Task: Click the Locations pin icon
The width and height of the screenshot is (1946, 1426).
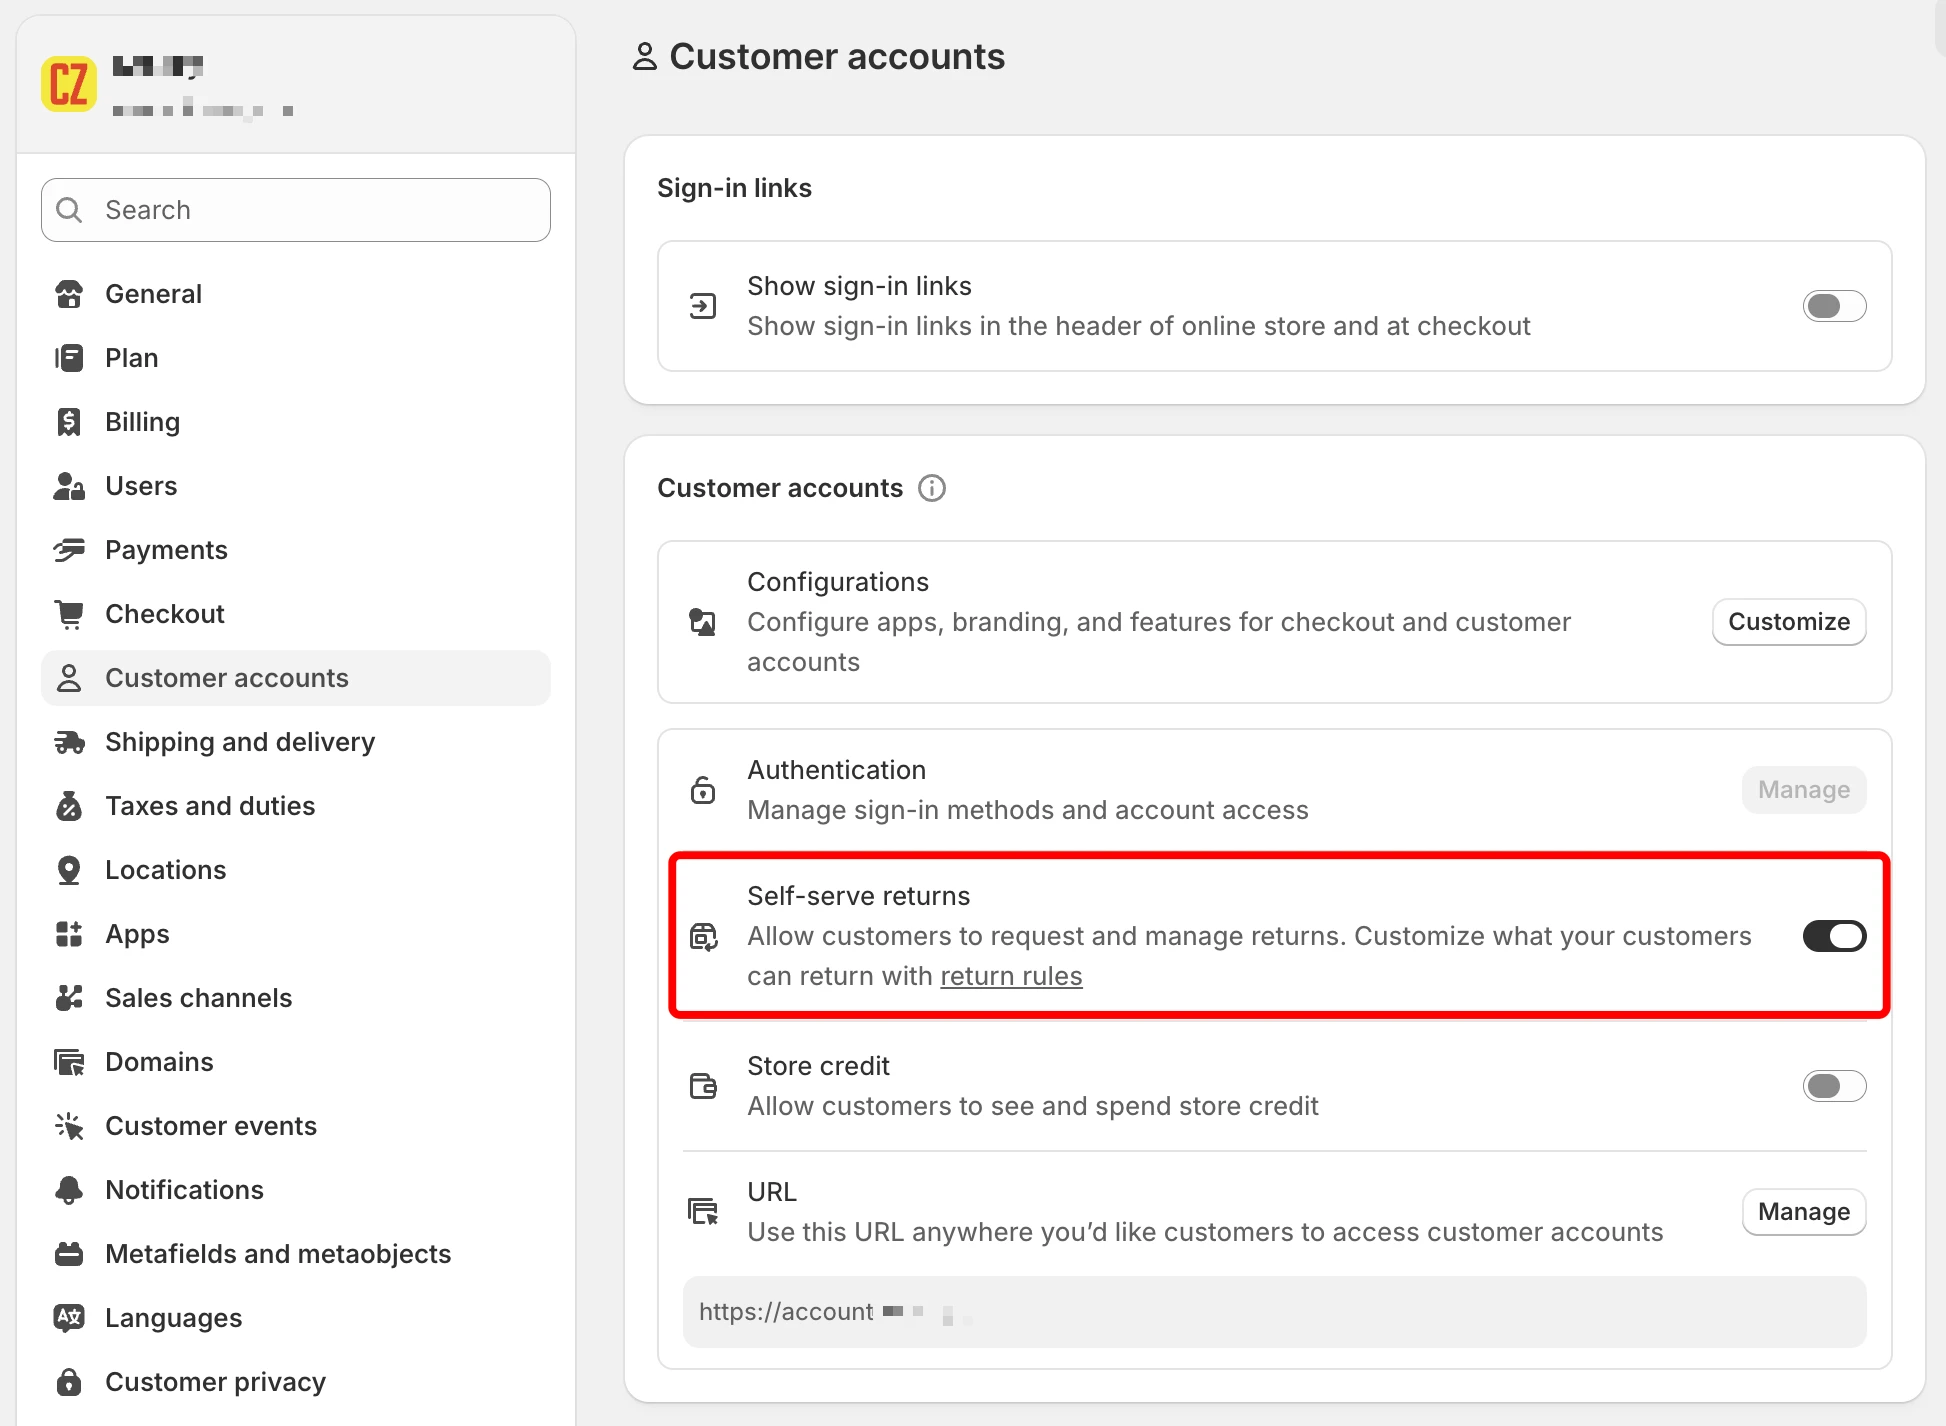Action: (x=69, y=870)
